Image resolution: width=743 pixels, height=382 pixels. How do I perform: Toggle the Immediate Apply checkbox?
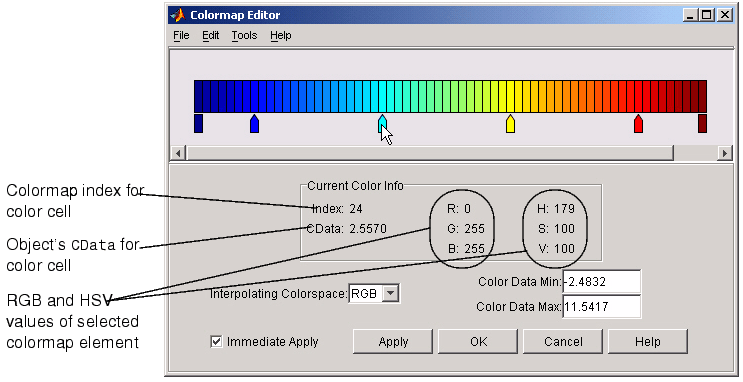pyautogui.click(x=216, y=341)
